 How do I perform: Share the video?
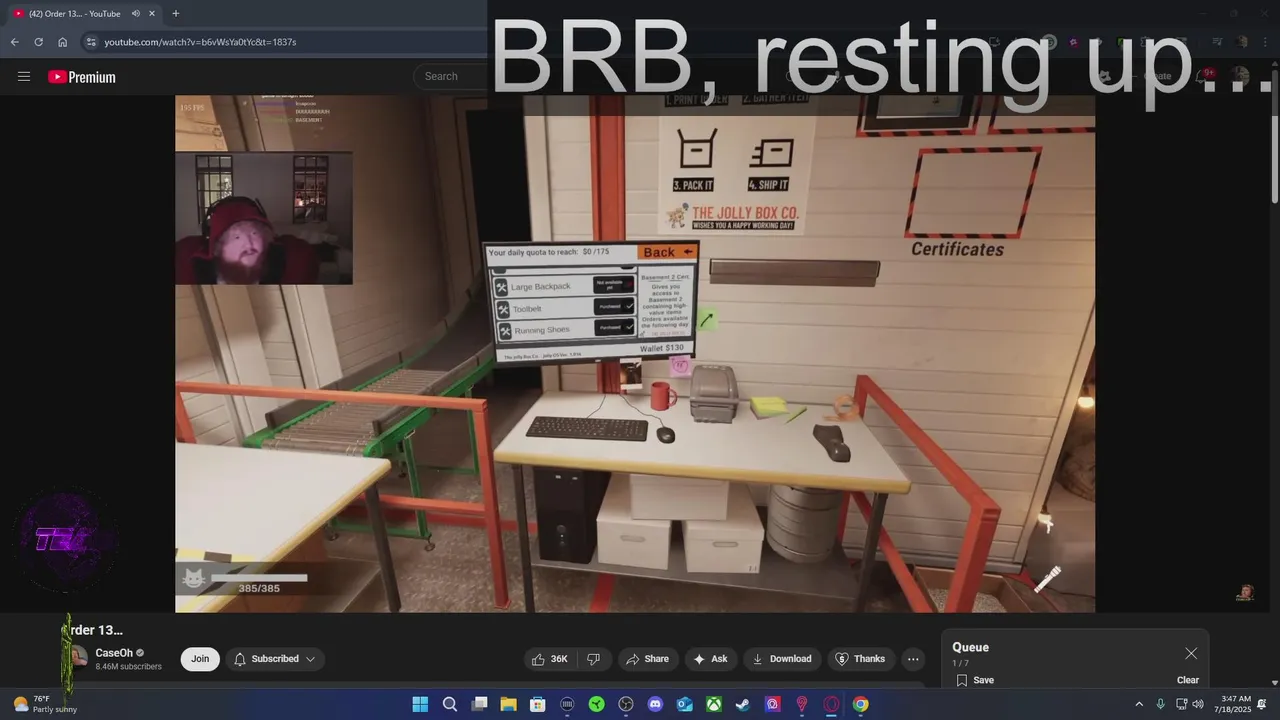click(647, 659)
